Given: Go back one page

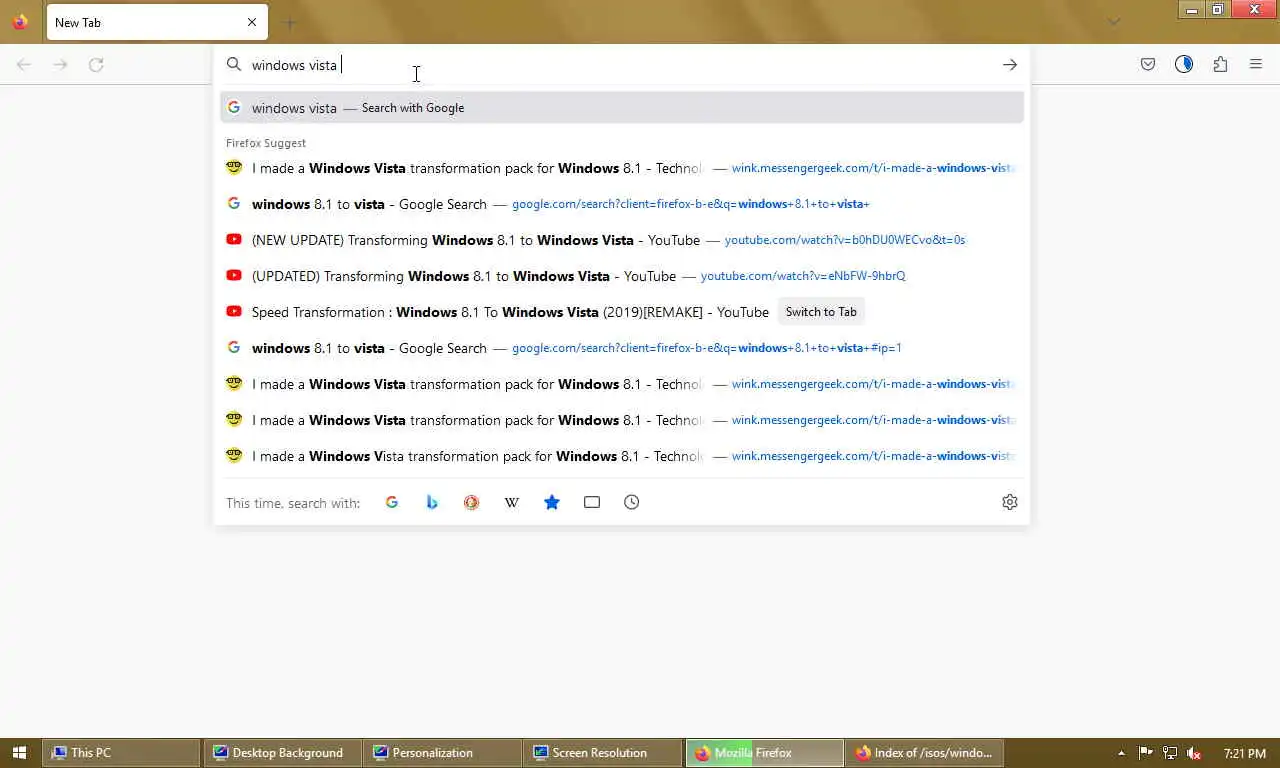Looking at the screenshot, I should click(24, 64).
